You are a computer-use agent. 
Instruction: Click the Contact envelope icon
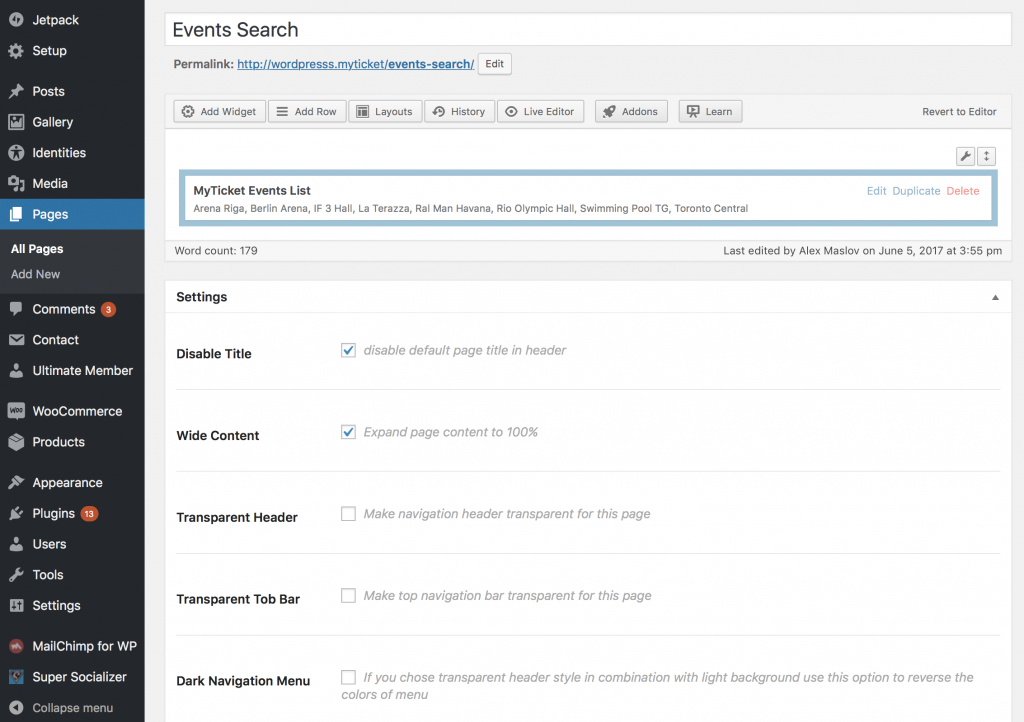pos(16,339)
